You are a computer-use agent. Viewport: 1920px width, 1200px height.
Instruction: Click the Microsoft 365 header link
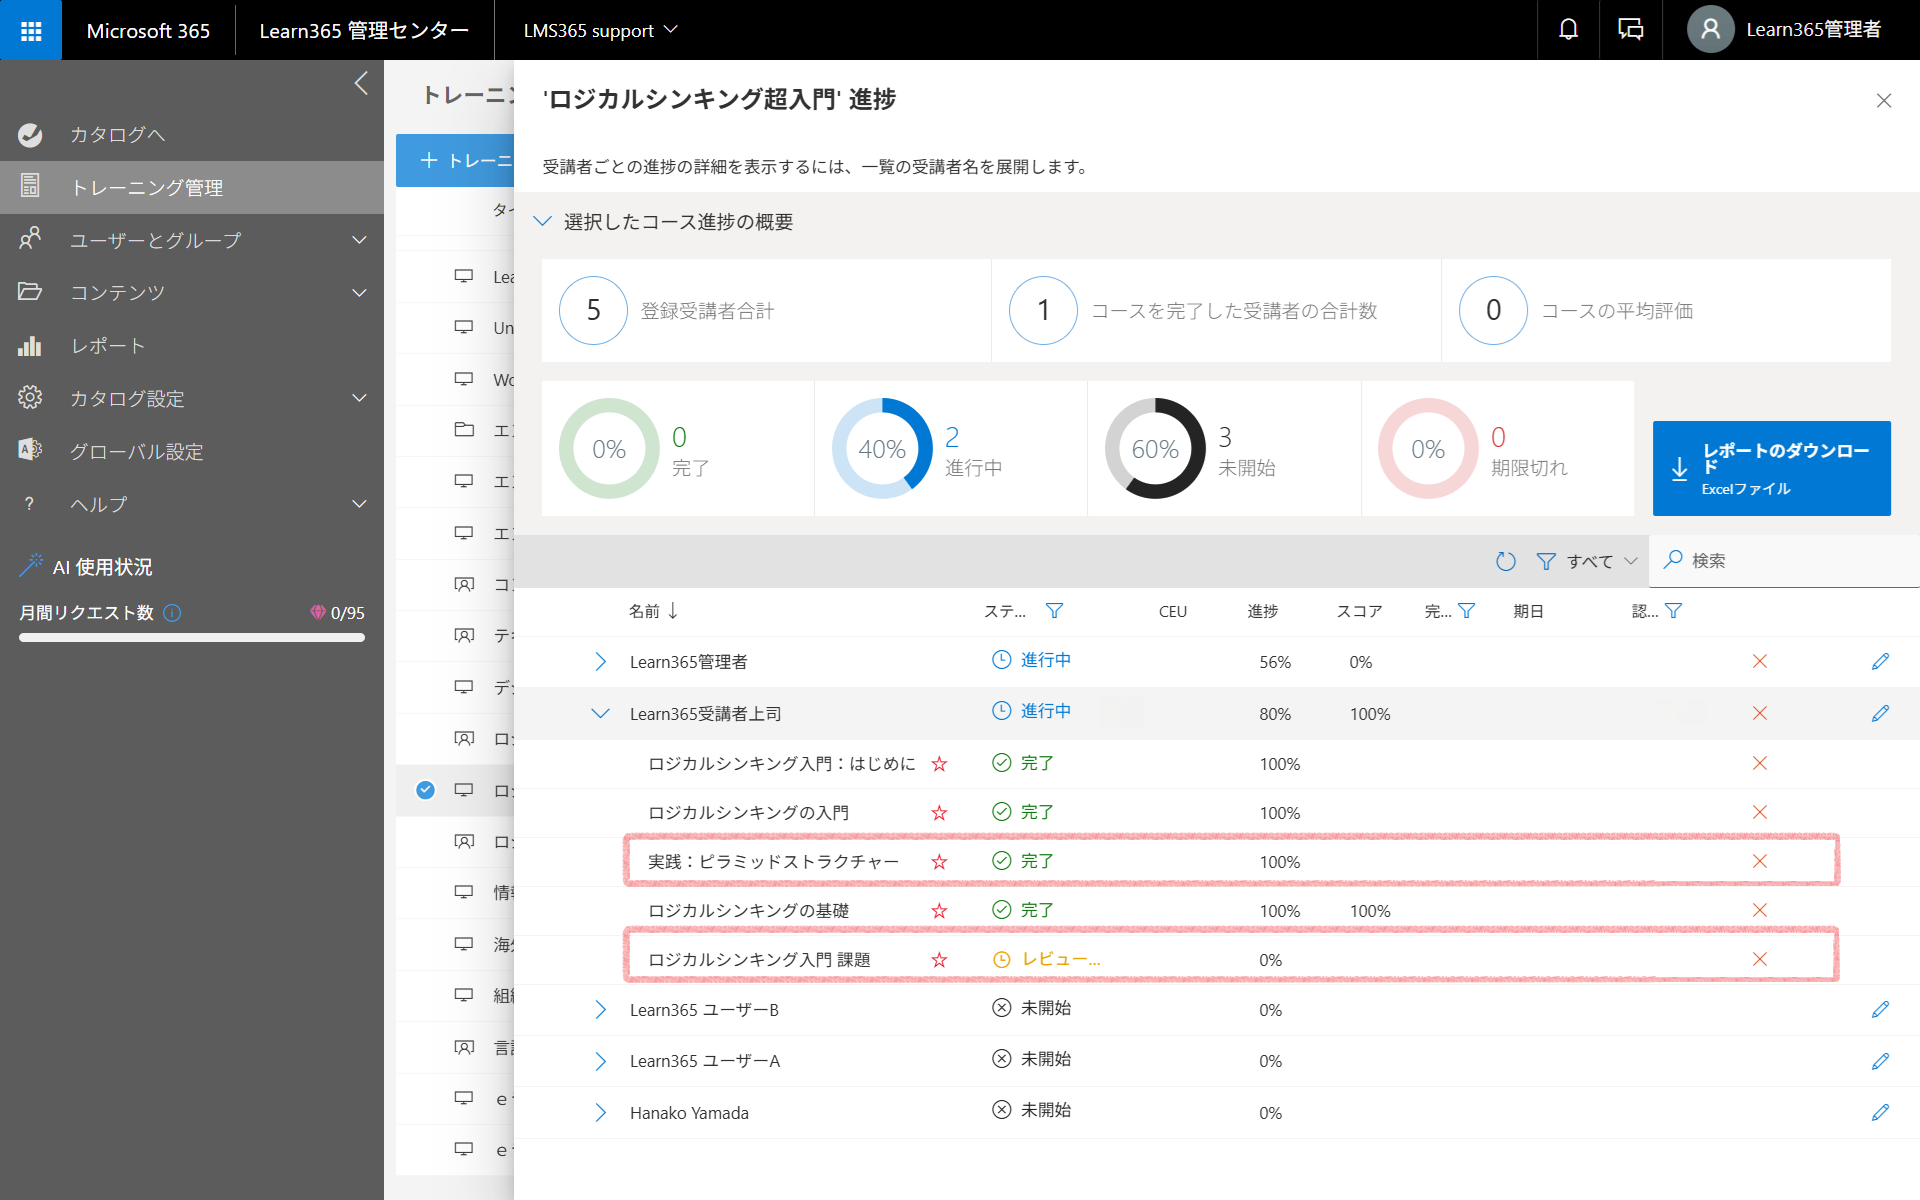pos(148,30)
